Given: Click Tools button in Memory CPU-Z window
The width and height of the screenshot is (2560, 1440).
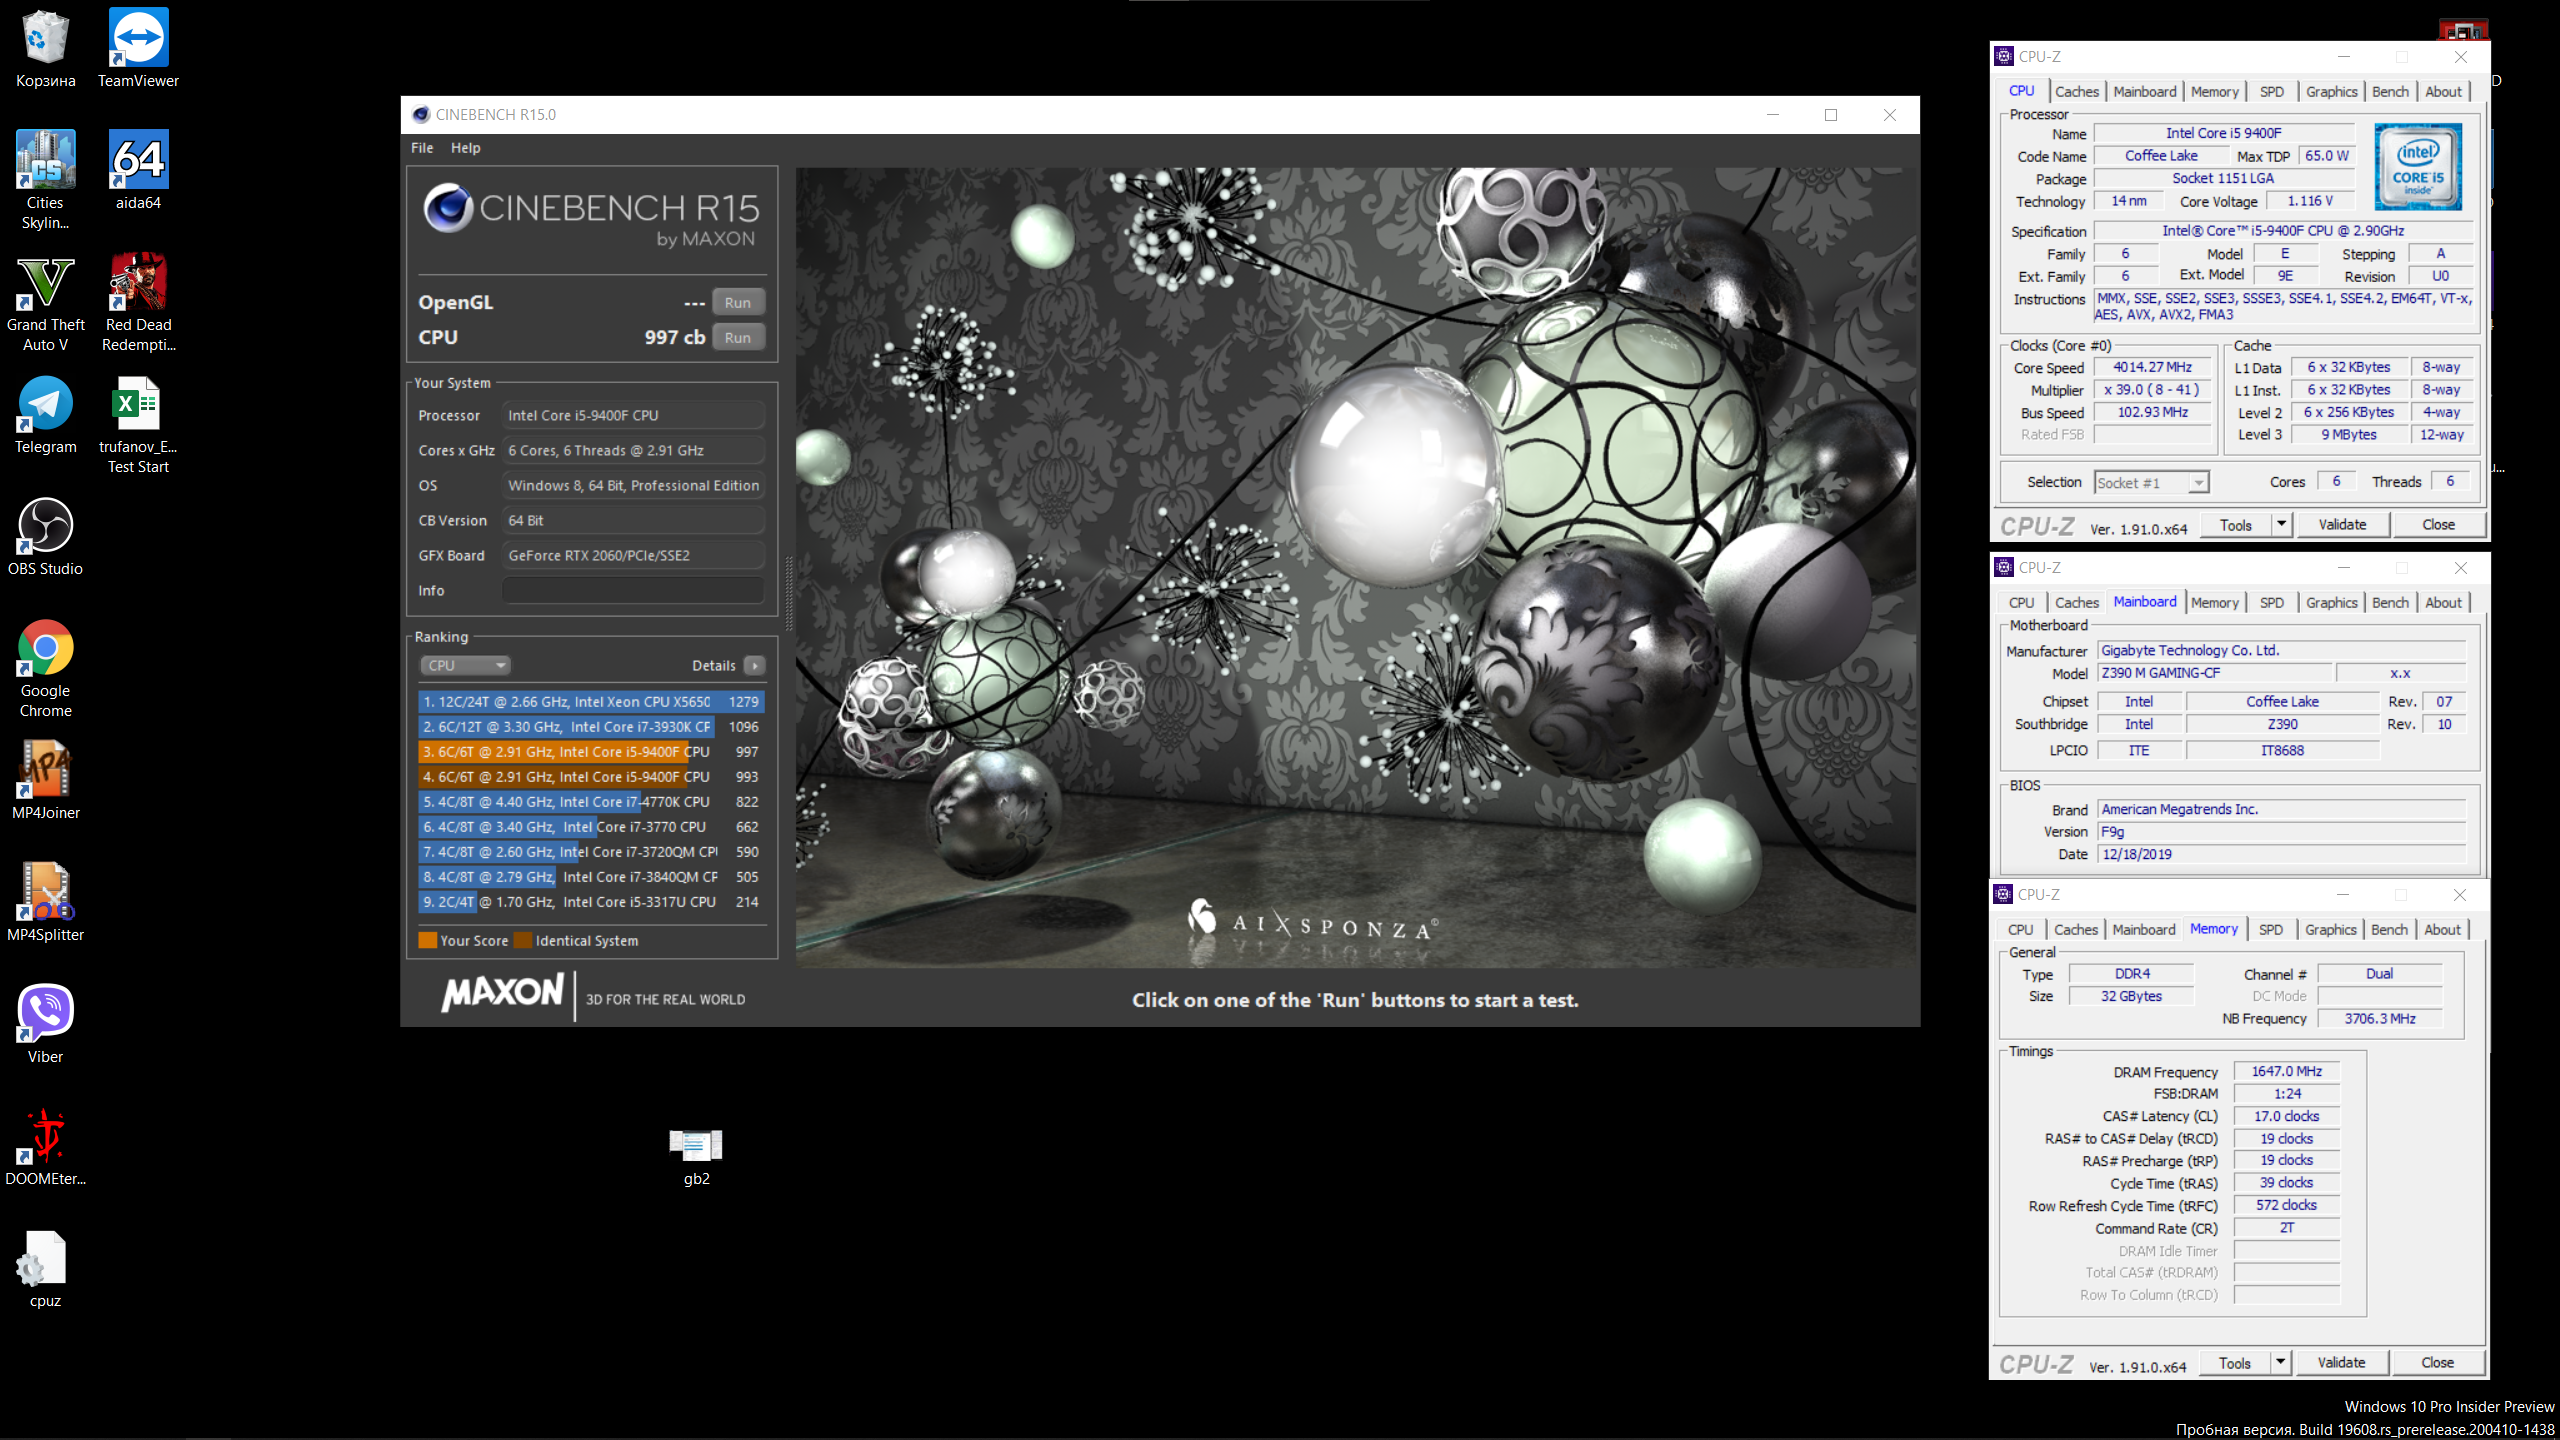Looking at the screenshot, I should 2235,1363.
